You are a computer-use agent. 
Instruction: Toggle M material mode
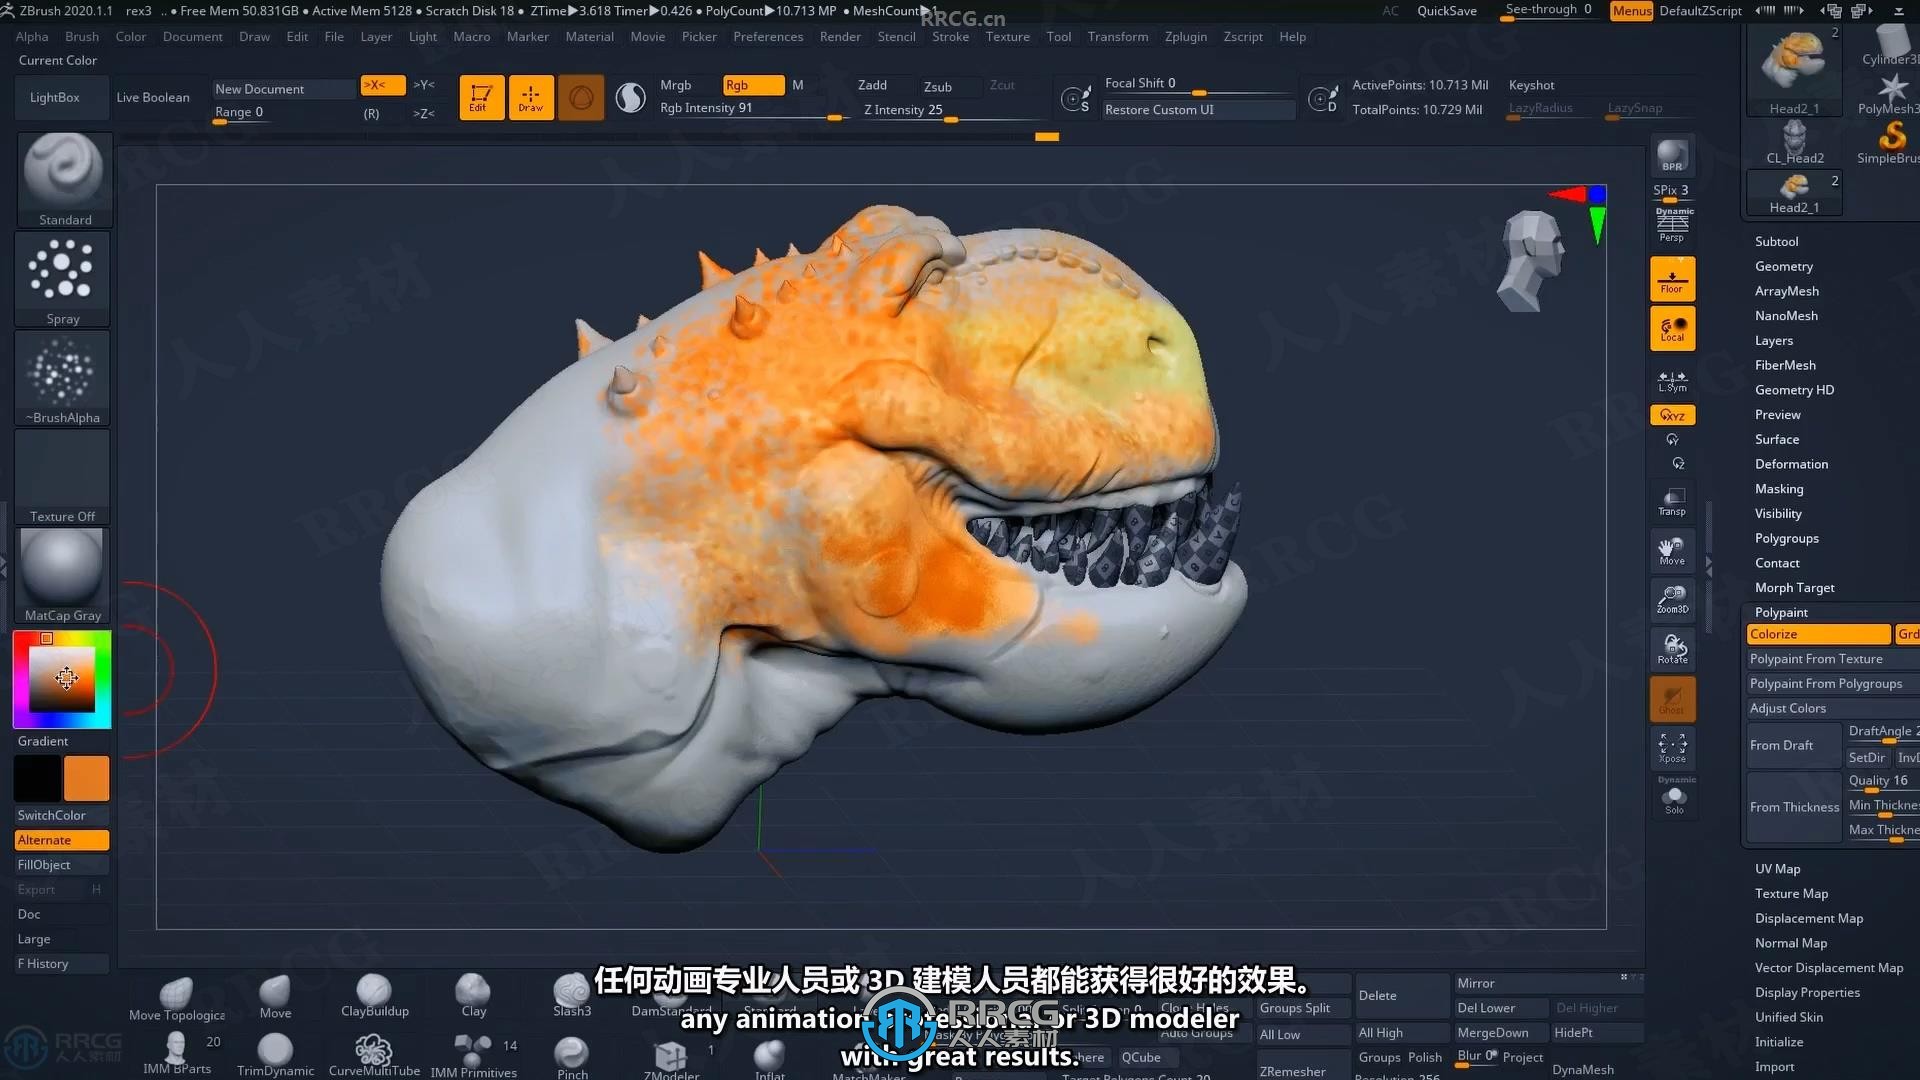[797, 85]
